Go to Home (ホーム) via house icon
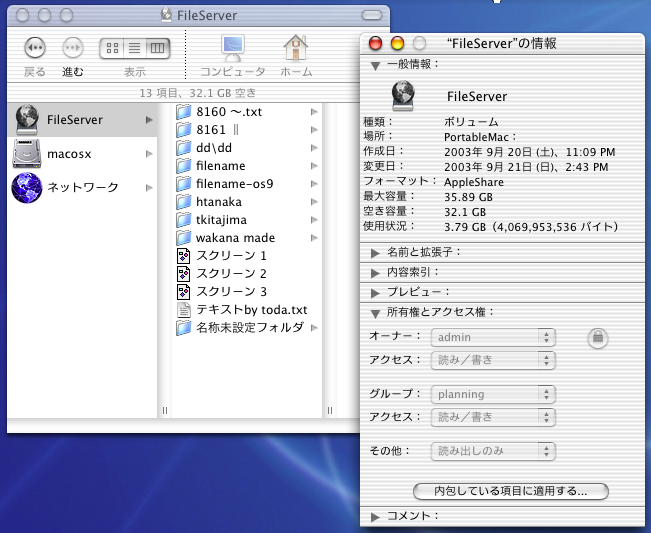This screenshot has height=533, width=651. [295, 48]
